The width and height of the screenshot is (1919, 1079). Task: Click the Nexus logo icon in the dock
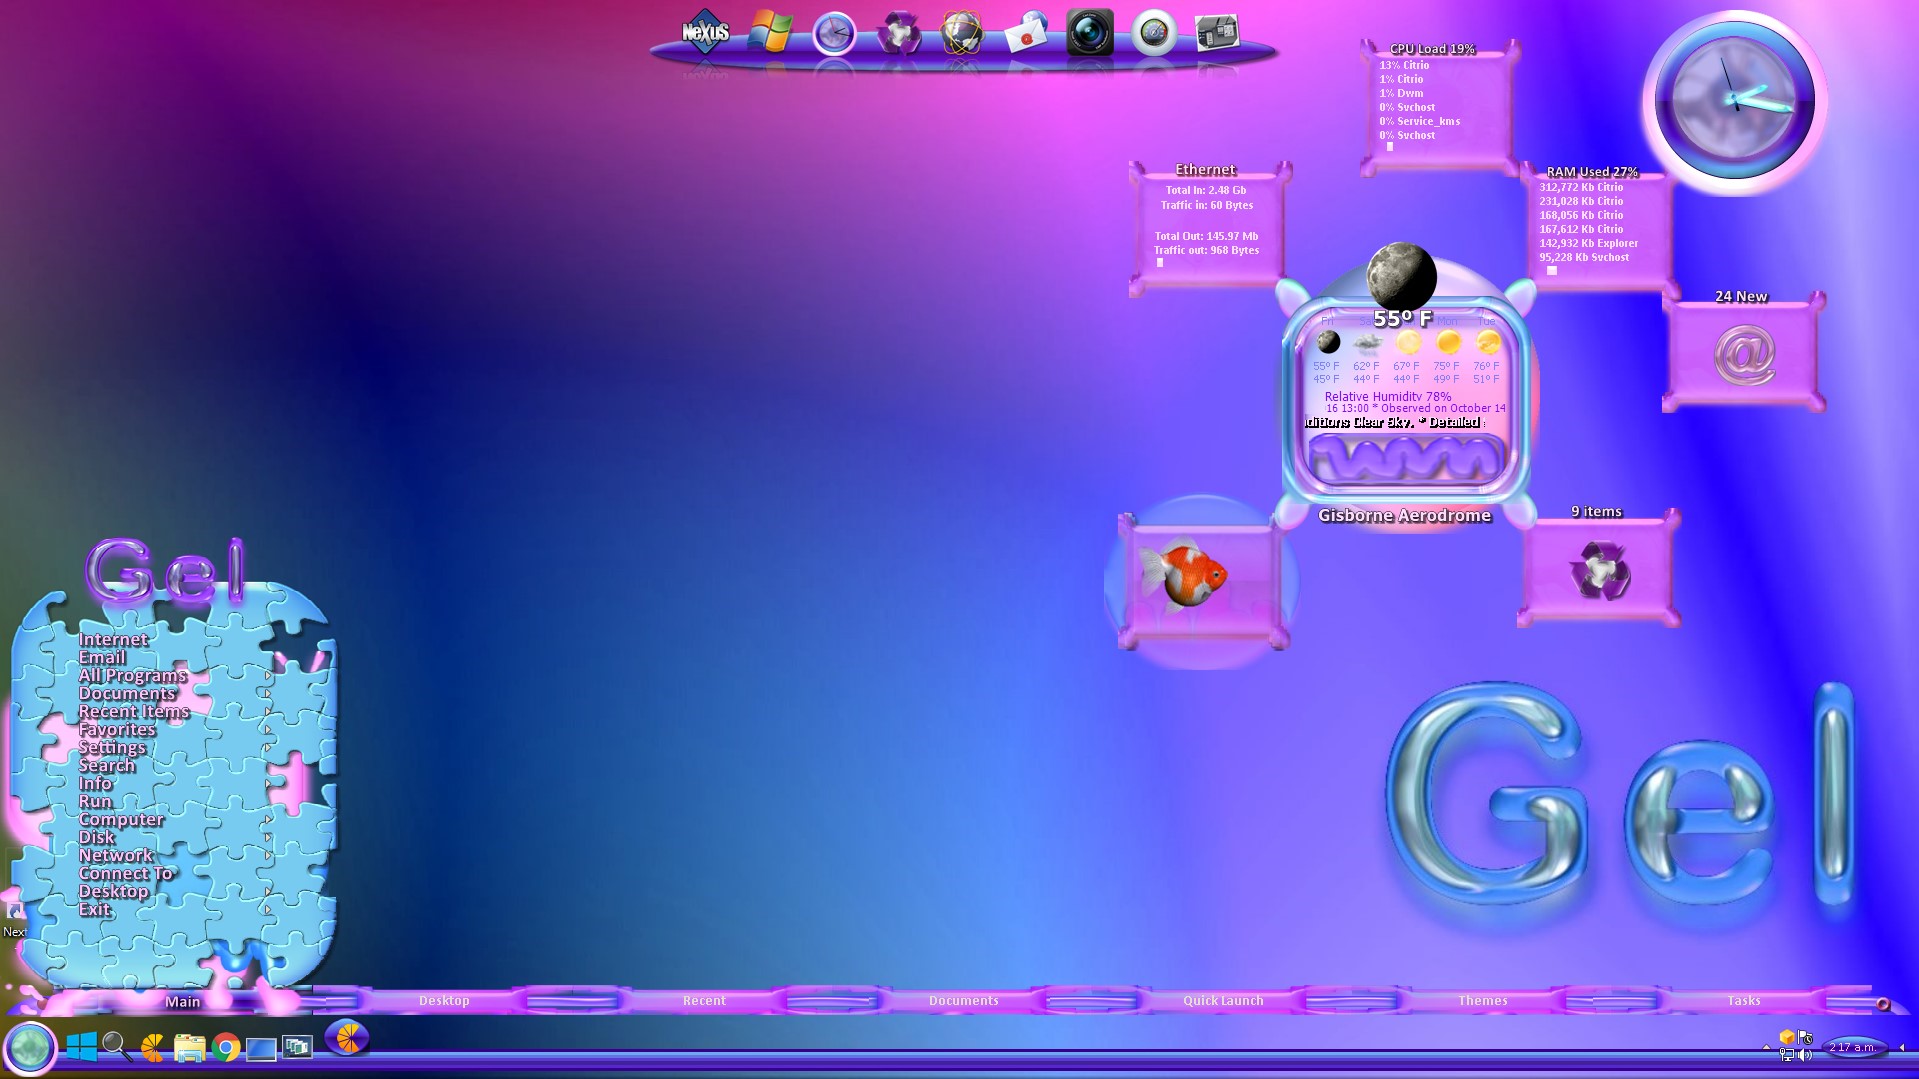[x=705, y=33]
